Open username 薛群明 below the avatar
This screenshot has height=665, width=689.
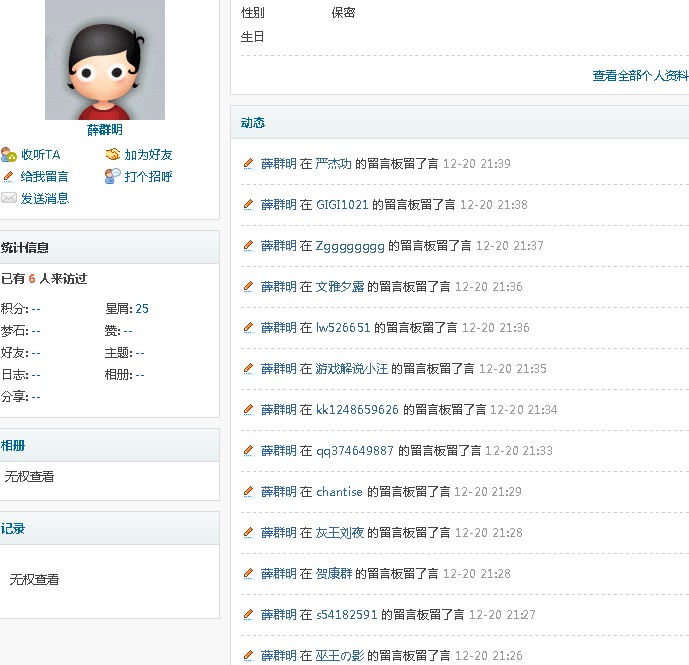tap(105, 130)
